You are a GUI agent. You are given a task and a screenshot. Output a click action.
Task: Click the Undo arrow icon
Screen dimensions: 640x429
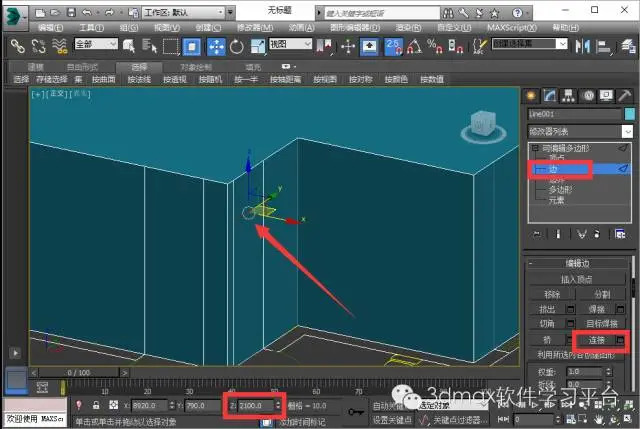pos(86,13)
